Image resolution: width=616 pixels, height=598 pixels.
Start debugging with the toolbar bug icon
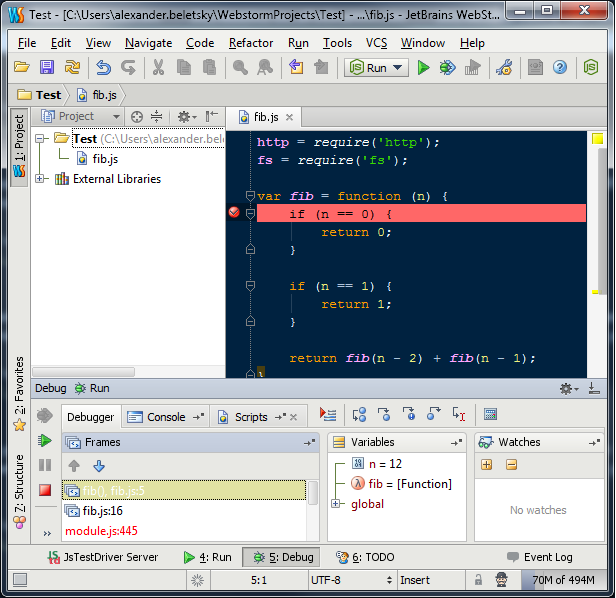click(447, 68)
